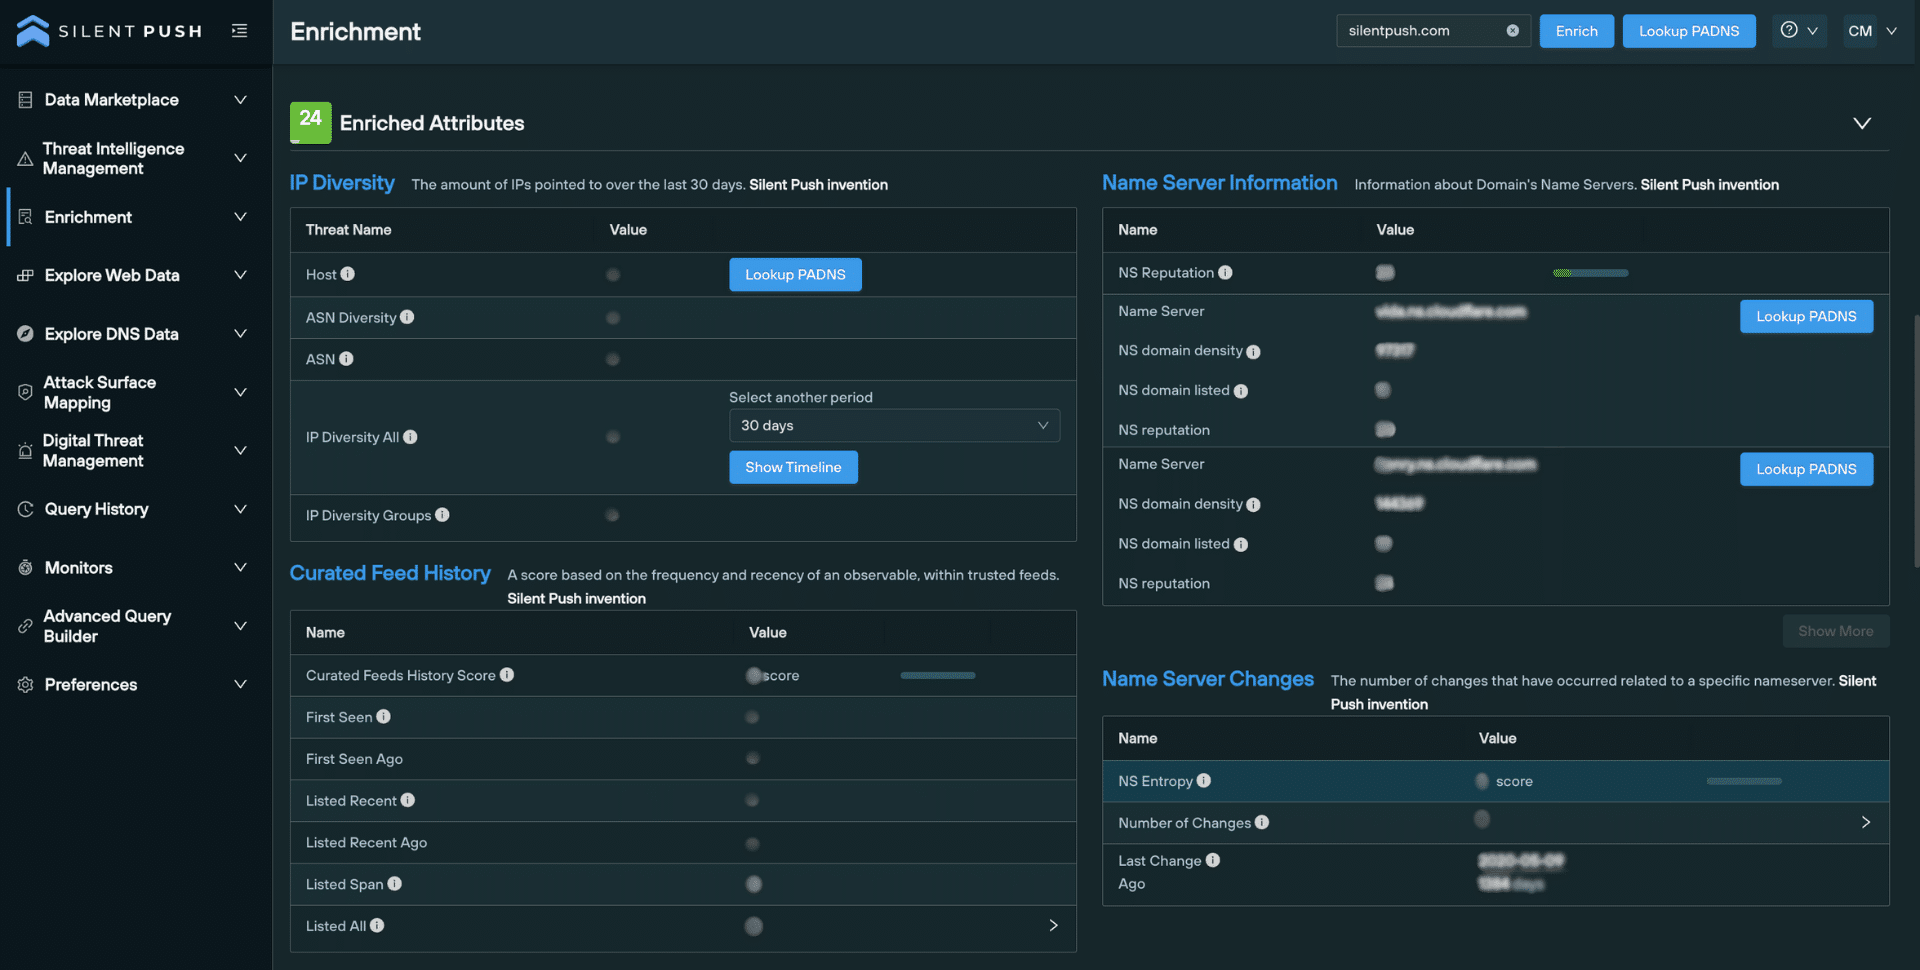The width and height of the screenshot is (1920, 970).
Task: Click the Threat Intelligence Management warning icon
Action: (x=25, y=158)
